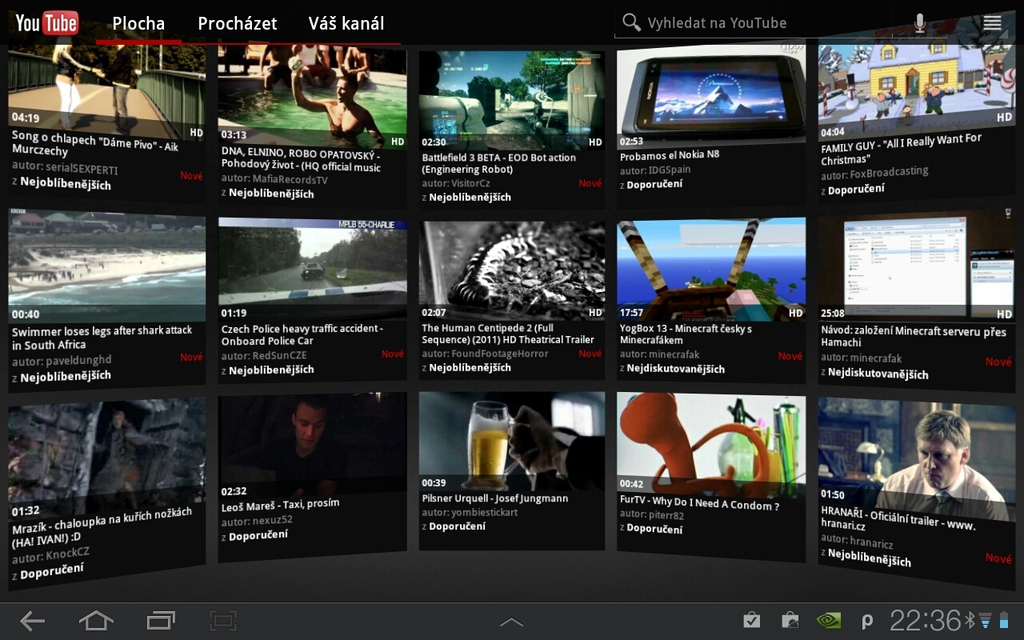This screenshot has width=1024, height=640.
Task: Open Recent apps from the navigation bar
Action: tap(160, 620)
